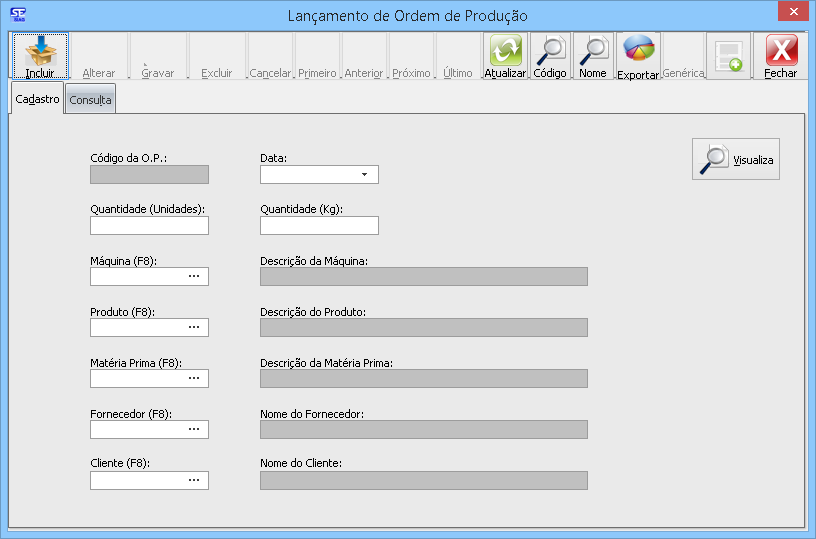Open Matéria Prima (F8) lookup ellipsis

[x=194, y=379]
